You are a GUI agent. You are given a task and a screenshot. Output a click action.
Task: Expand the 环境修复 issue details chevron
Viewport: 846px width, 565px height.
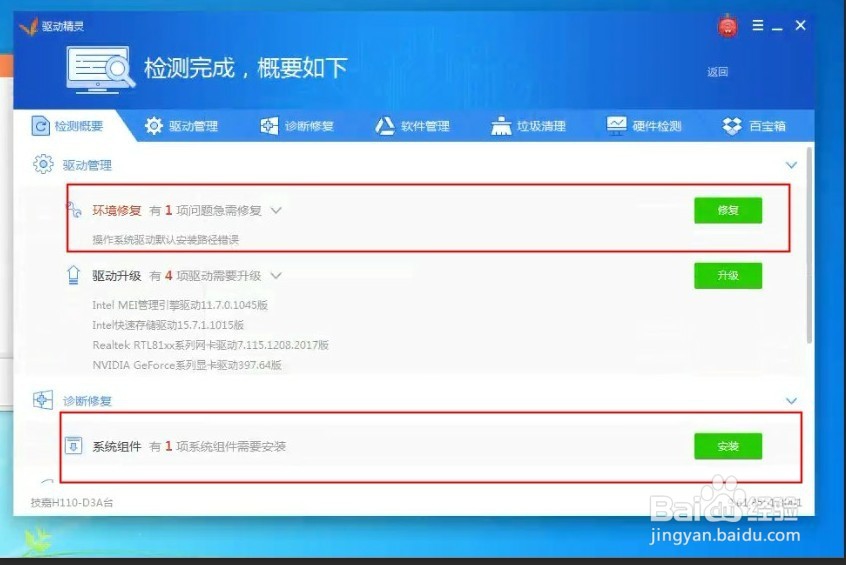tap(276, 210)
